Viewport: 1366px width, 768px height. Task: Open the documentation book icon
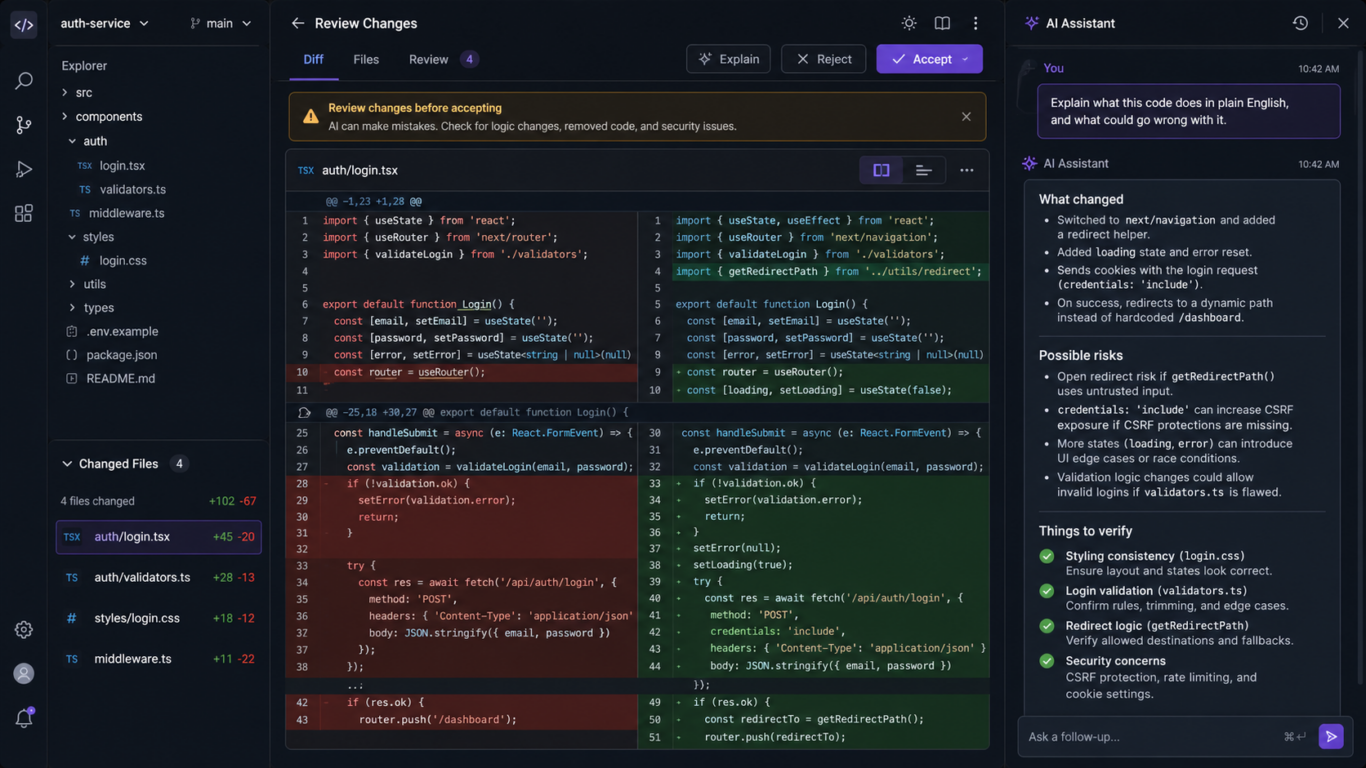click(x=941, y=22)
